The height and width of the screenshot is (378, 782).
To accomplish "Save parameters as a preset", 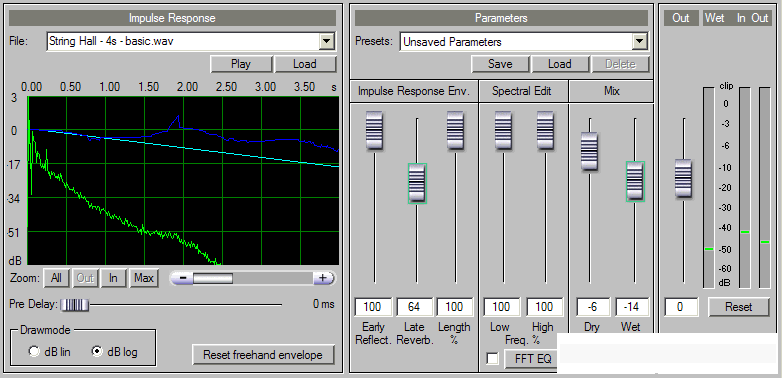I will click(500, 64).
